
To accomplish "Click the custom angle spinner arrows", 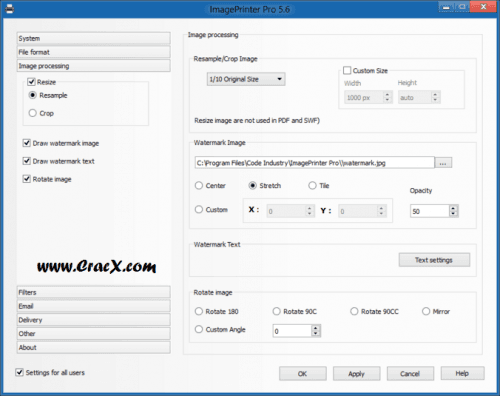I will [x=316, y=331].
